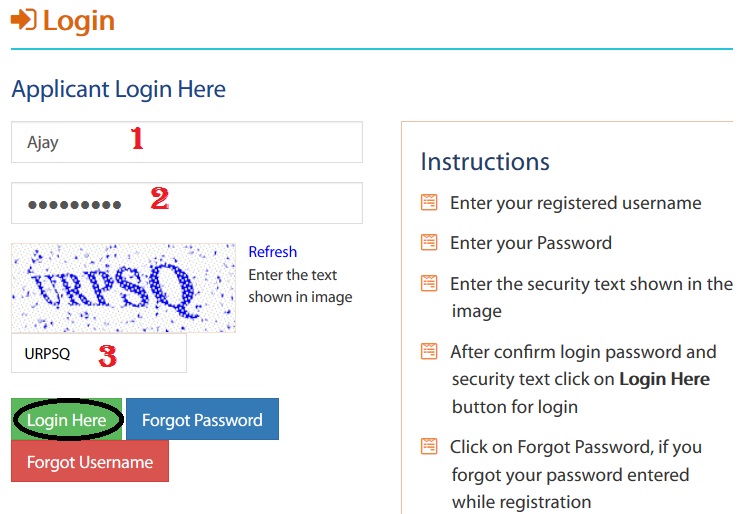Click the note icon beside Forgot Password instruction
743x514 pixels.
click(x=429, y=446)
